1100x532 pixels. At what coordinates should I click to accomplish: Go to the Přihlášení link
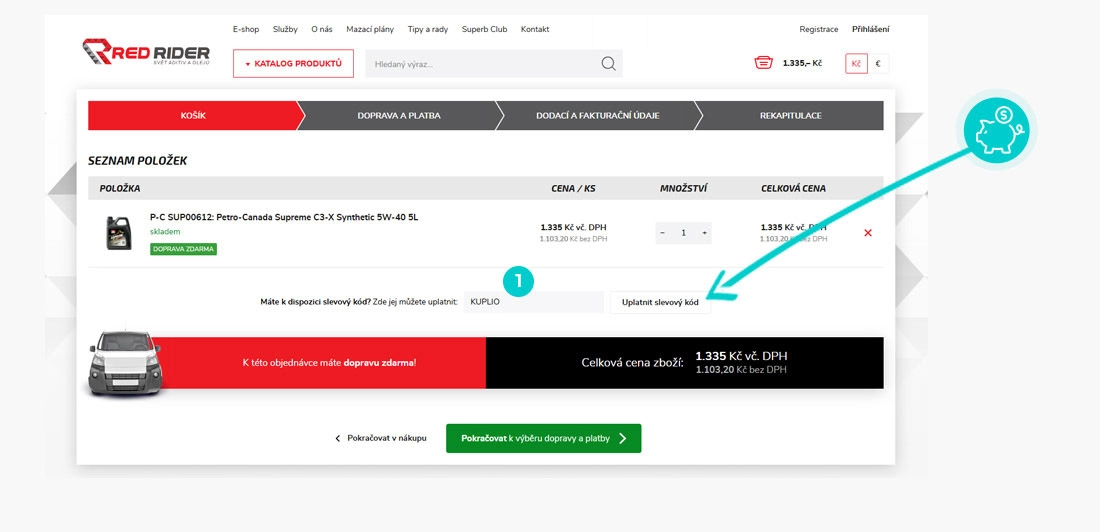point(871,29)
